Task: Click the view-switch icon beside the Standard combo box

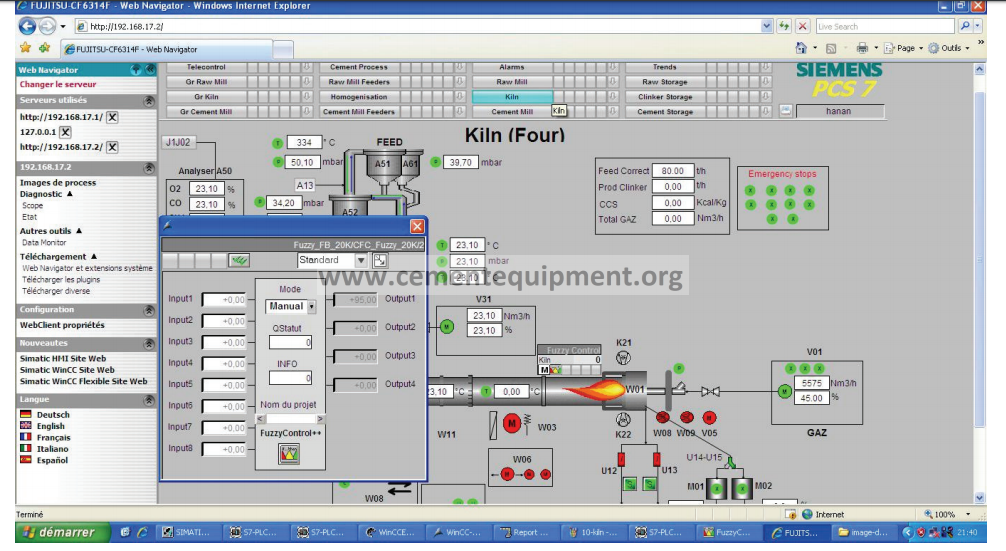Action: [380, 260]
